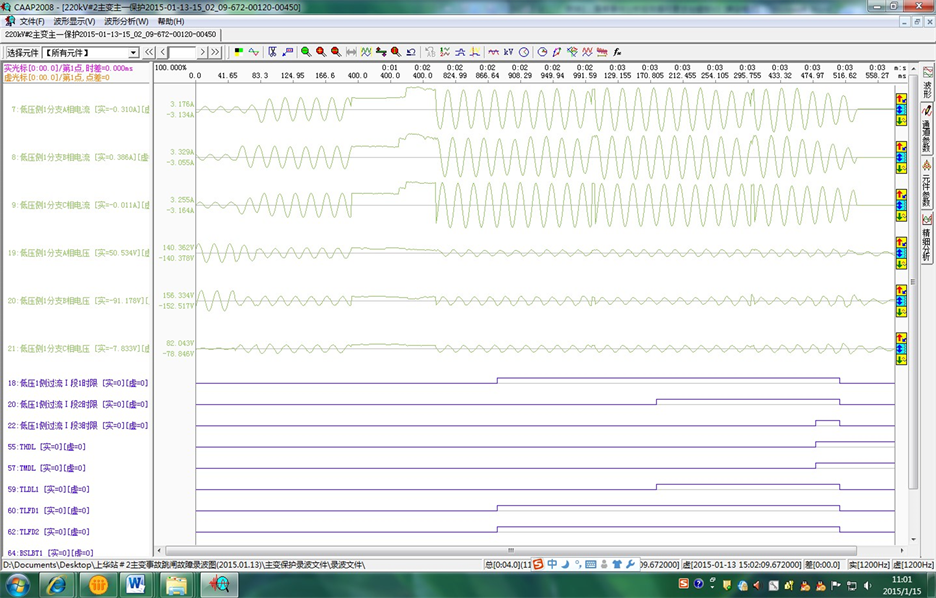Click the first green zoom-in magnifier icon
This screenshot has width=936, height=598.
306,52
